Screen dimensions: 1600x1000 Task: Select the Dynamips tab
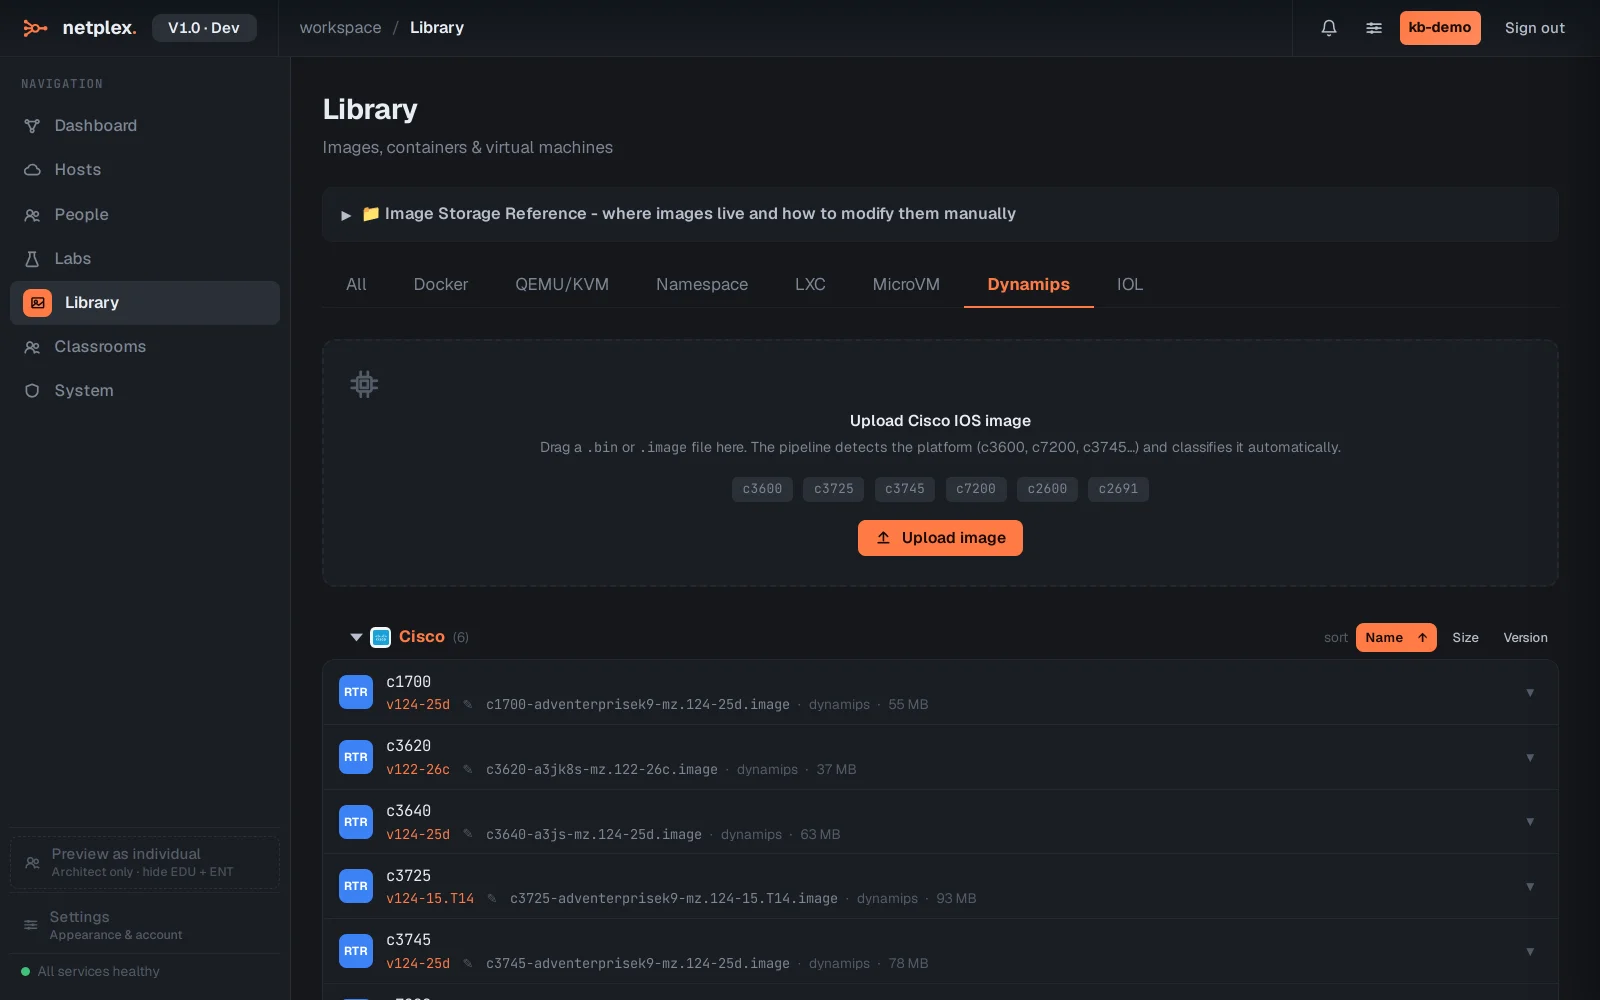click(1029, 285)
